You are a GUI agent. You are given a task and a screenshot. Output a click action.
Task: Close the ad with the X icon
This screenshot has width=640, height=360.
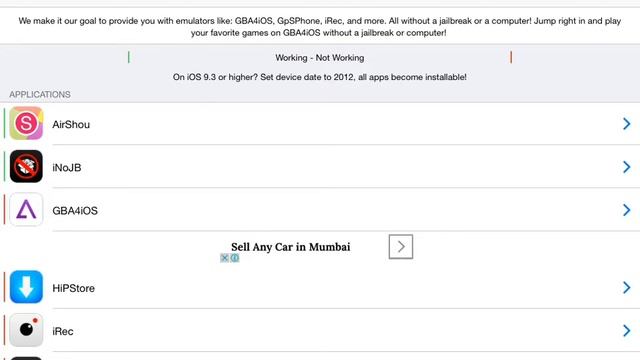224,258
